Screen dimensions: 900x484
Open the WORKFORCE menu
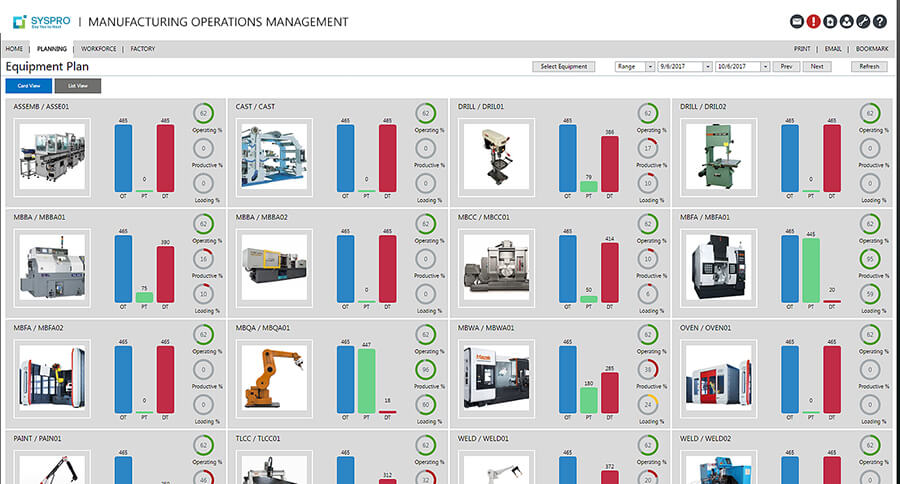coord(99,49)
